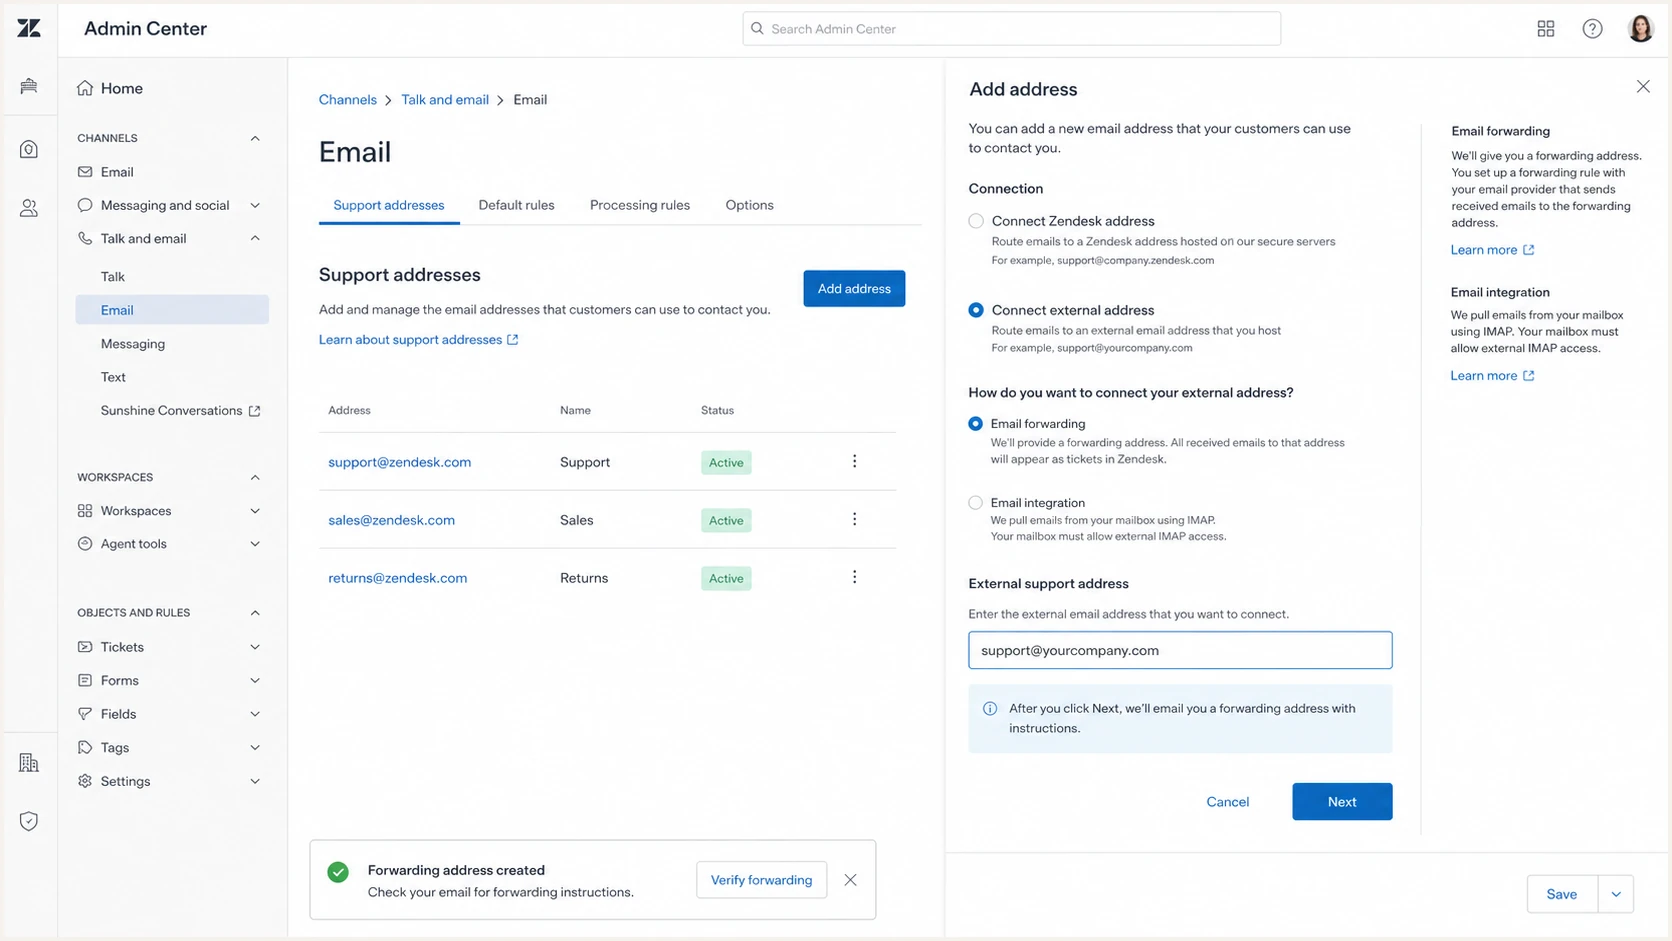Screen dimensions: 1672x941
Task: Collapse the CHANNELS section chevron
Action: tap(255, 138)
